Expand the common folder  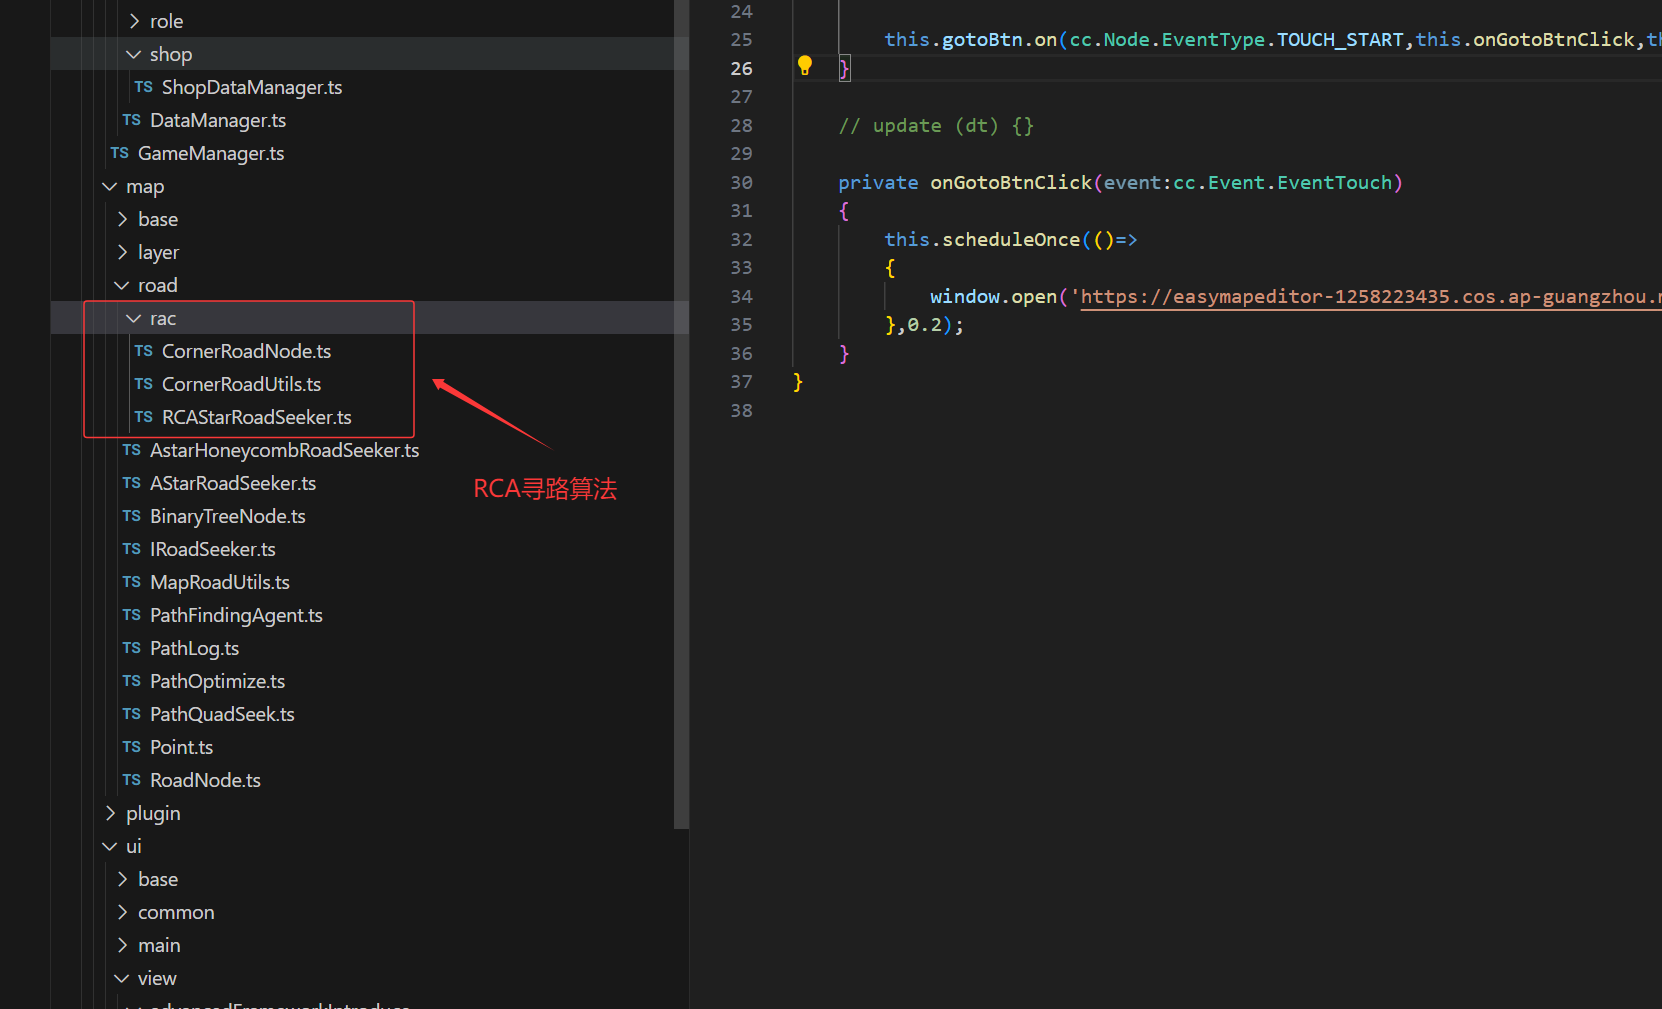pos(122,912)
